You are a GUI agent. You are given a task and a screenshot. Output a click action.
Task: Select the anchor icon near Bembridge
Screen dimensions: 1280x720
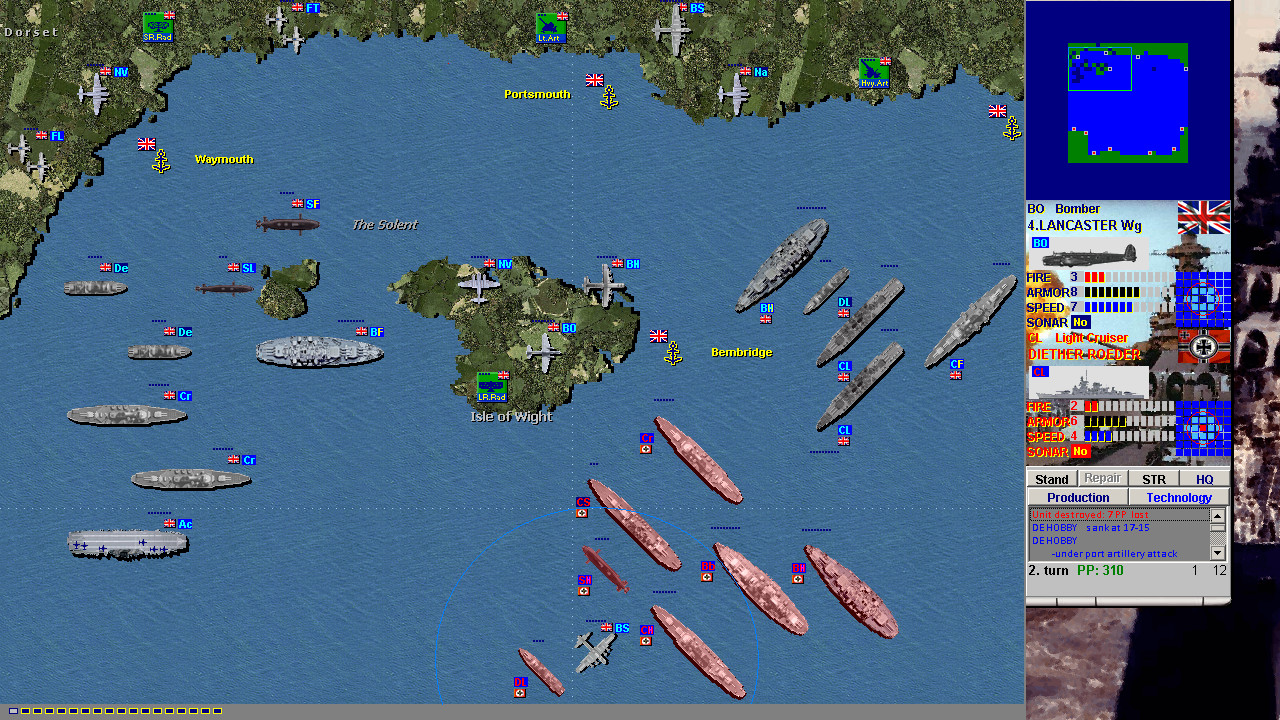672,352
